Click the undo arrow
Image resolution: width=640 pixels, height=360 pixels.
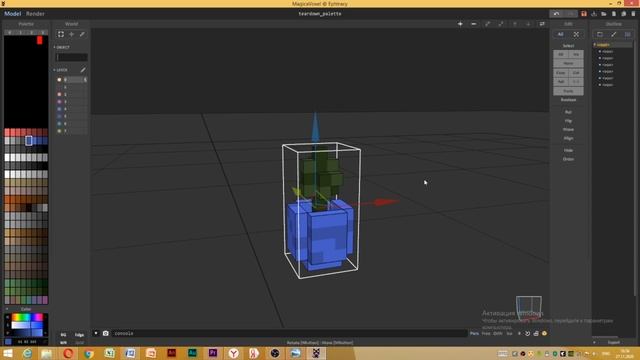pyautogui.click(x=556, y=14)
